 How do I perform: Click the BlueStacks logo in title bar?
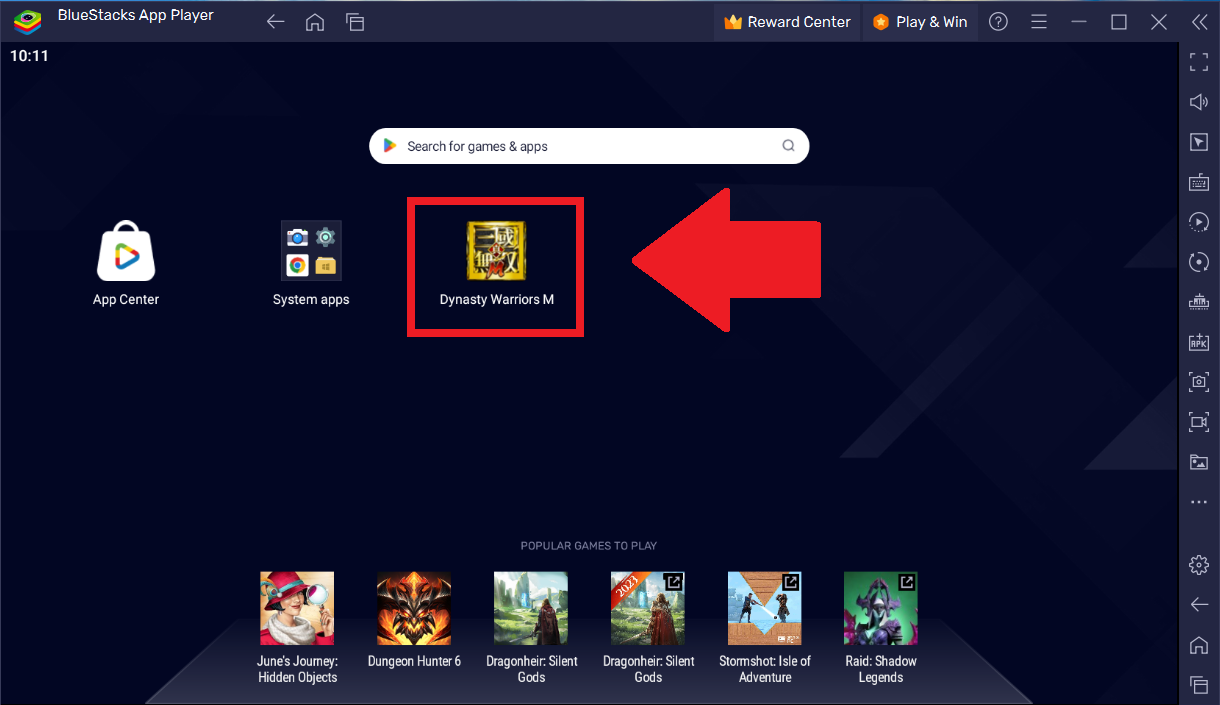click(x=27, y=21)
